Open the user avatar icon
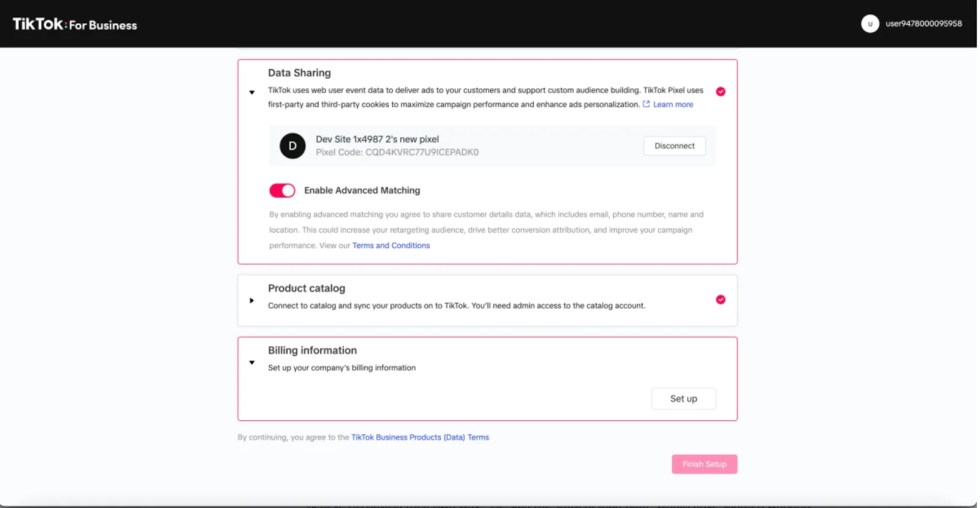This screenshot has width=980, height=508. click(870, 24)
